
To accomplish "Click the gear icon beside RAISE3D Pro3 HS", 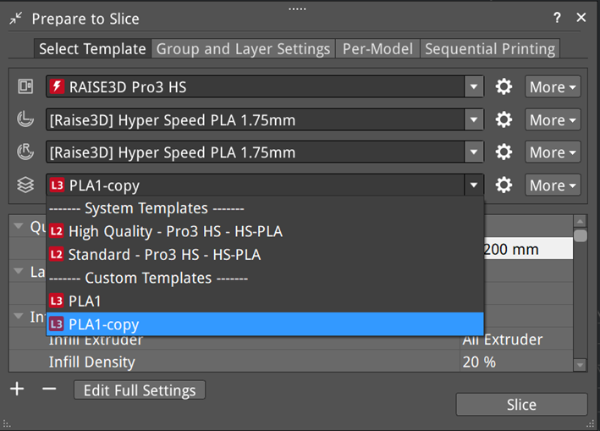I will pos(504,87).
